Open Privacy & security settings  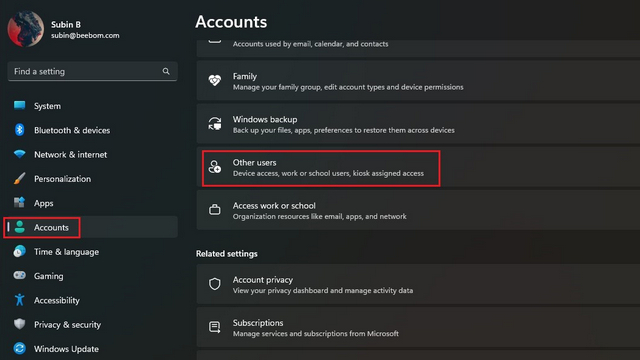92,324
